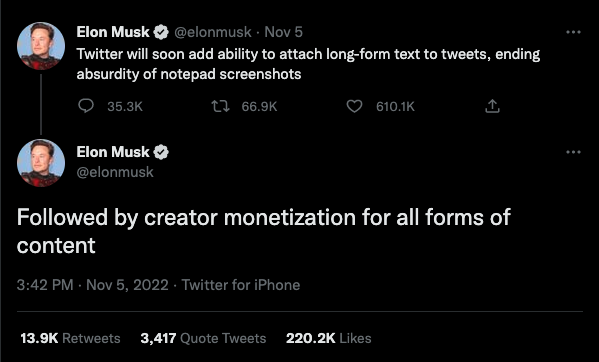Click Elon Musk name on first tweet
Screen dimensions: 599x362
tap(113, 32)
